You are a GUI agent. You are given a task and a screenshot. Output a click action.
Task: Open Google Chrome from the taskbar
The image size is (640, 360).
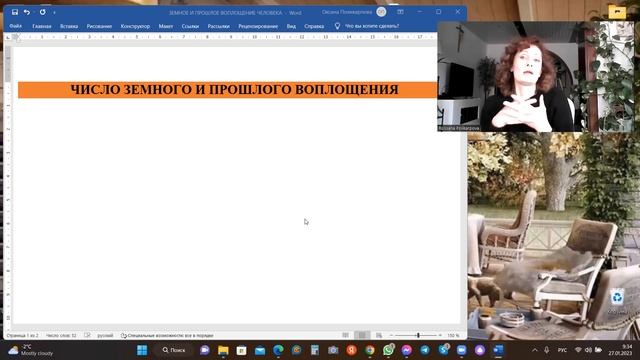pyautogui.click(x=370, y=350)
